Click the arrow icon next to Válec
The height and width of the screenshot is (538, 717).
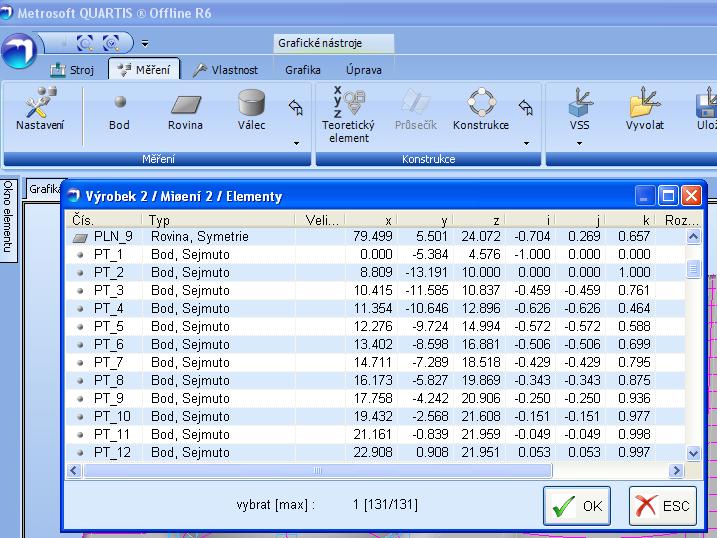pyautogui.click(x=296, y=107)
